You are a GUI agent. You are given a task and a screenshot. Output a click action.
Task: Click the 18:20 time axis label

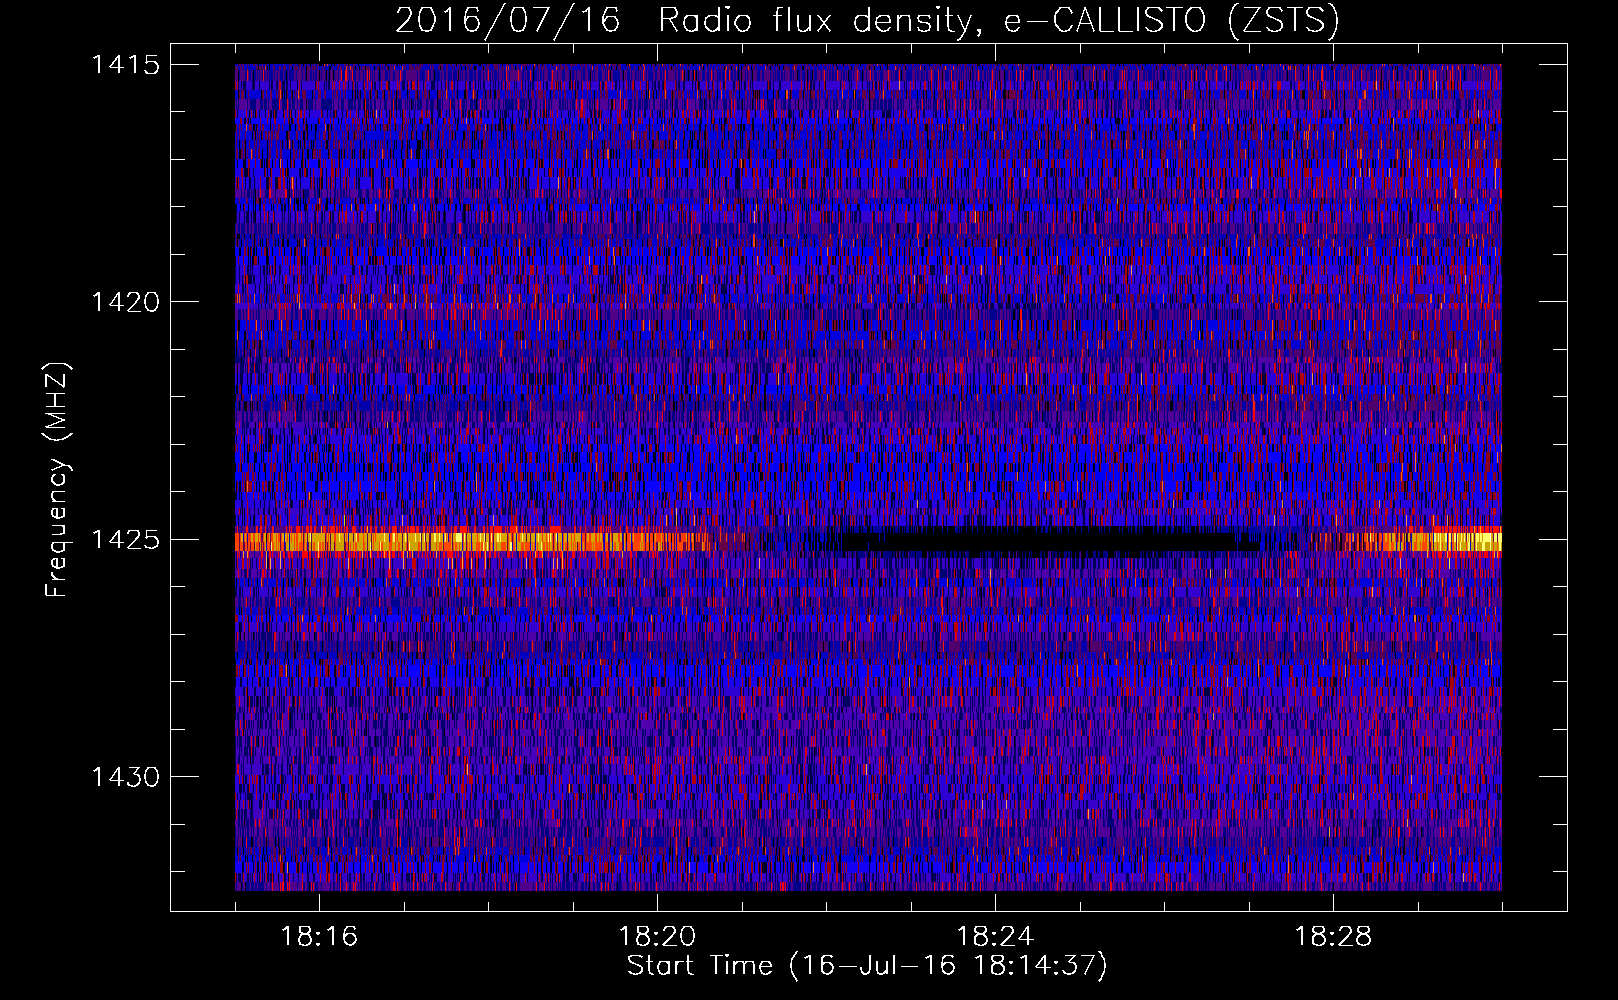point(657,937)
